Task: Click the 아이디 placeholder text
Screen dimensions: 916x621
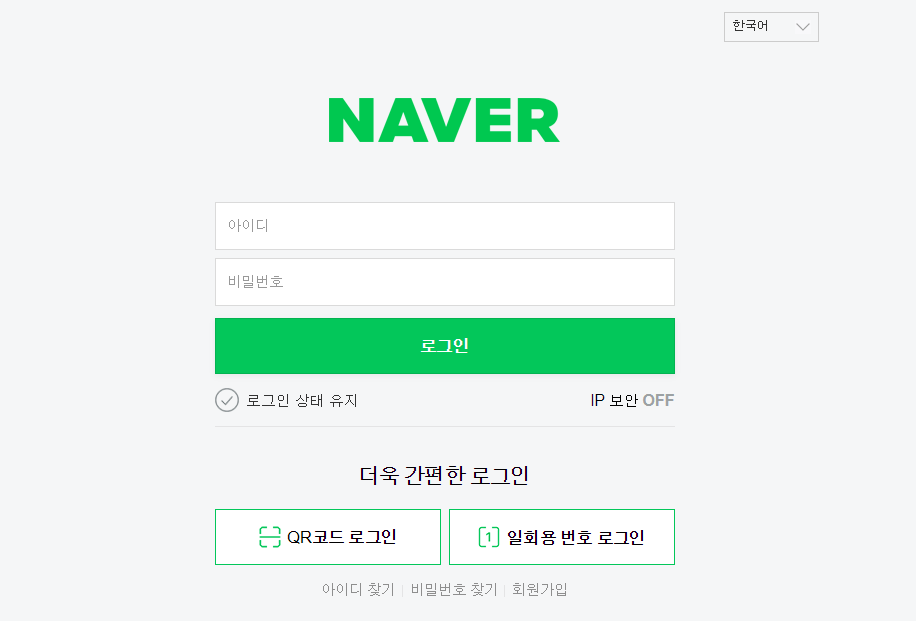Action: [248, 225]
